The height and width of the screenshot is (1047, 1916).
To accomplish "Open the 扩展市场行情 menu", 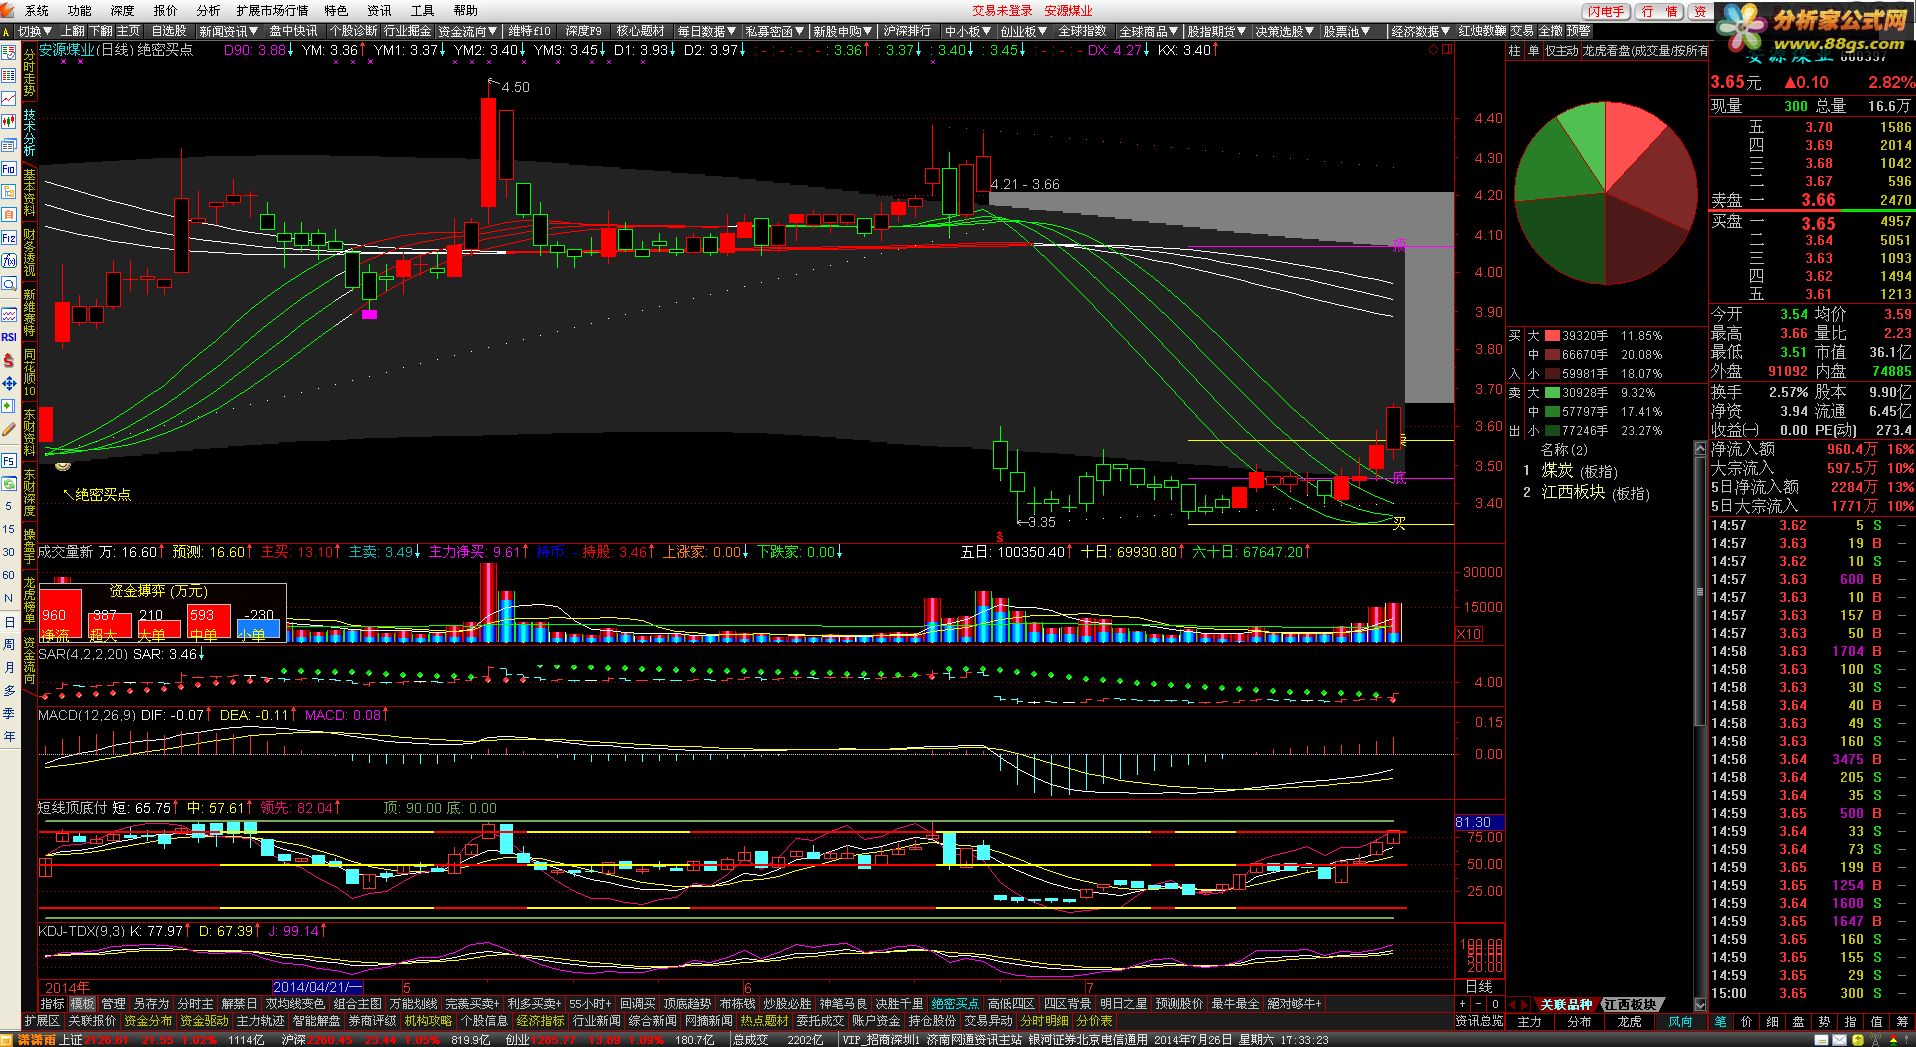I will pyautogui.click(x=272, y=10).
